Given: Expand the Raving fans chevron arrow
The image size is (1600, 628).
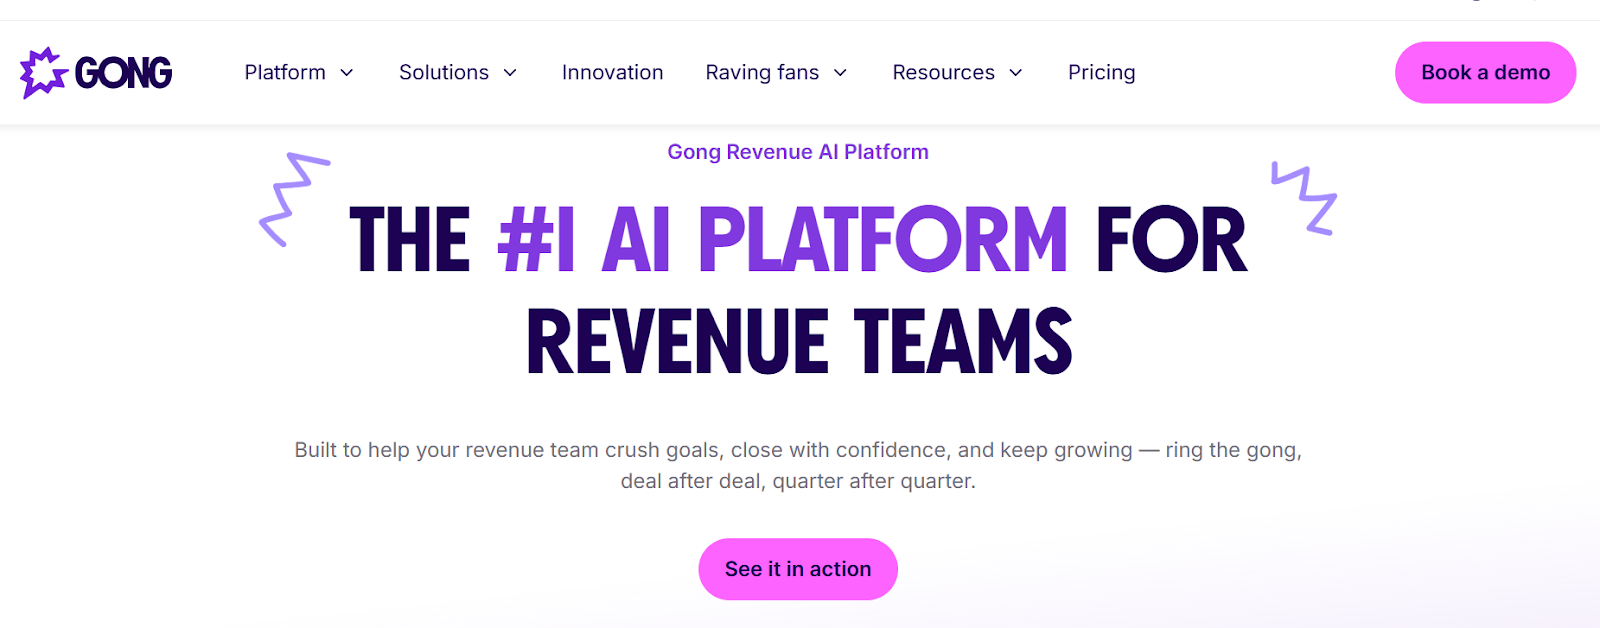Looking at the screenshot, I should click(x=840, y=73).
